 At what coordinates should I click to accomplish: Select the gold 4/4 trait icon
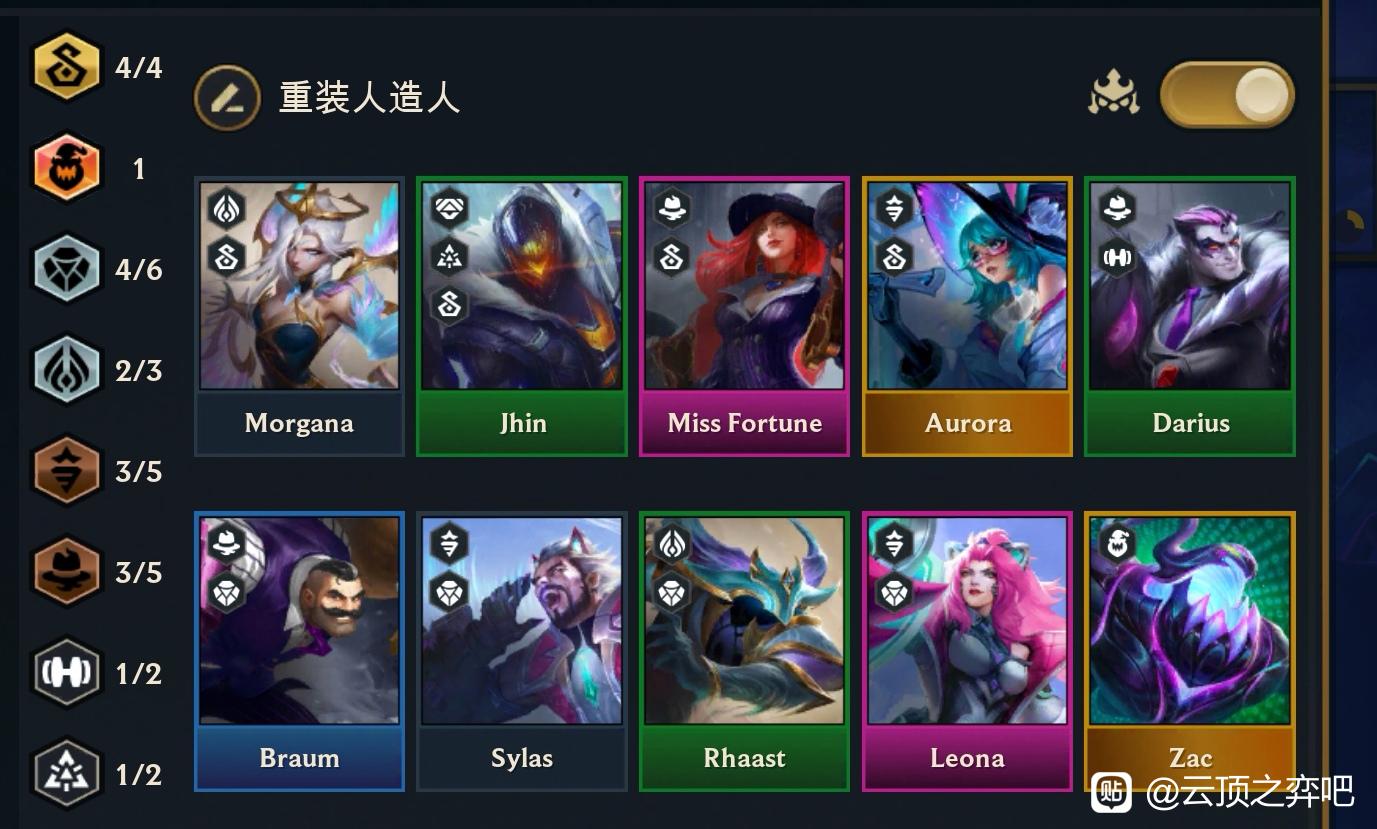[67, 67]
